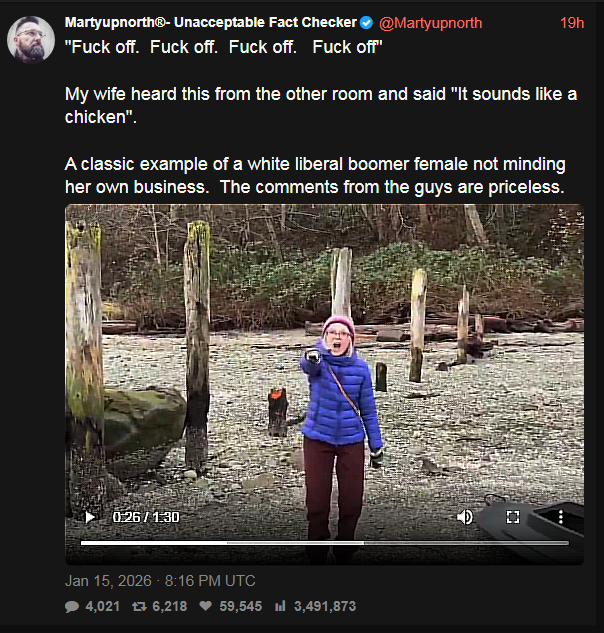Open the @Martyupnorth handle link
This screenshot has width=604, height=633.
coord(431,23)
